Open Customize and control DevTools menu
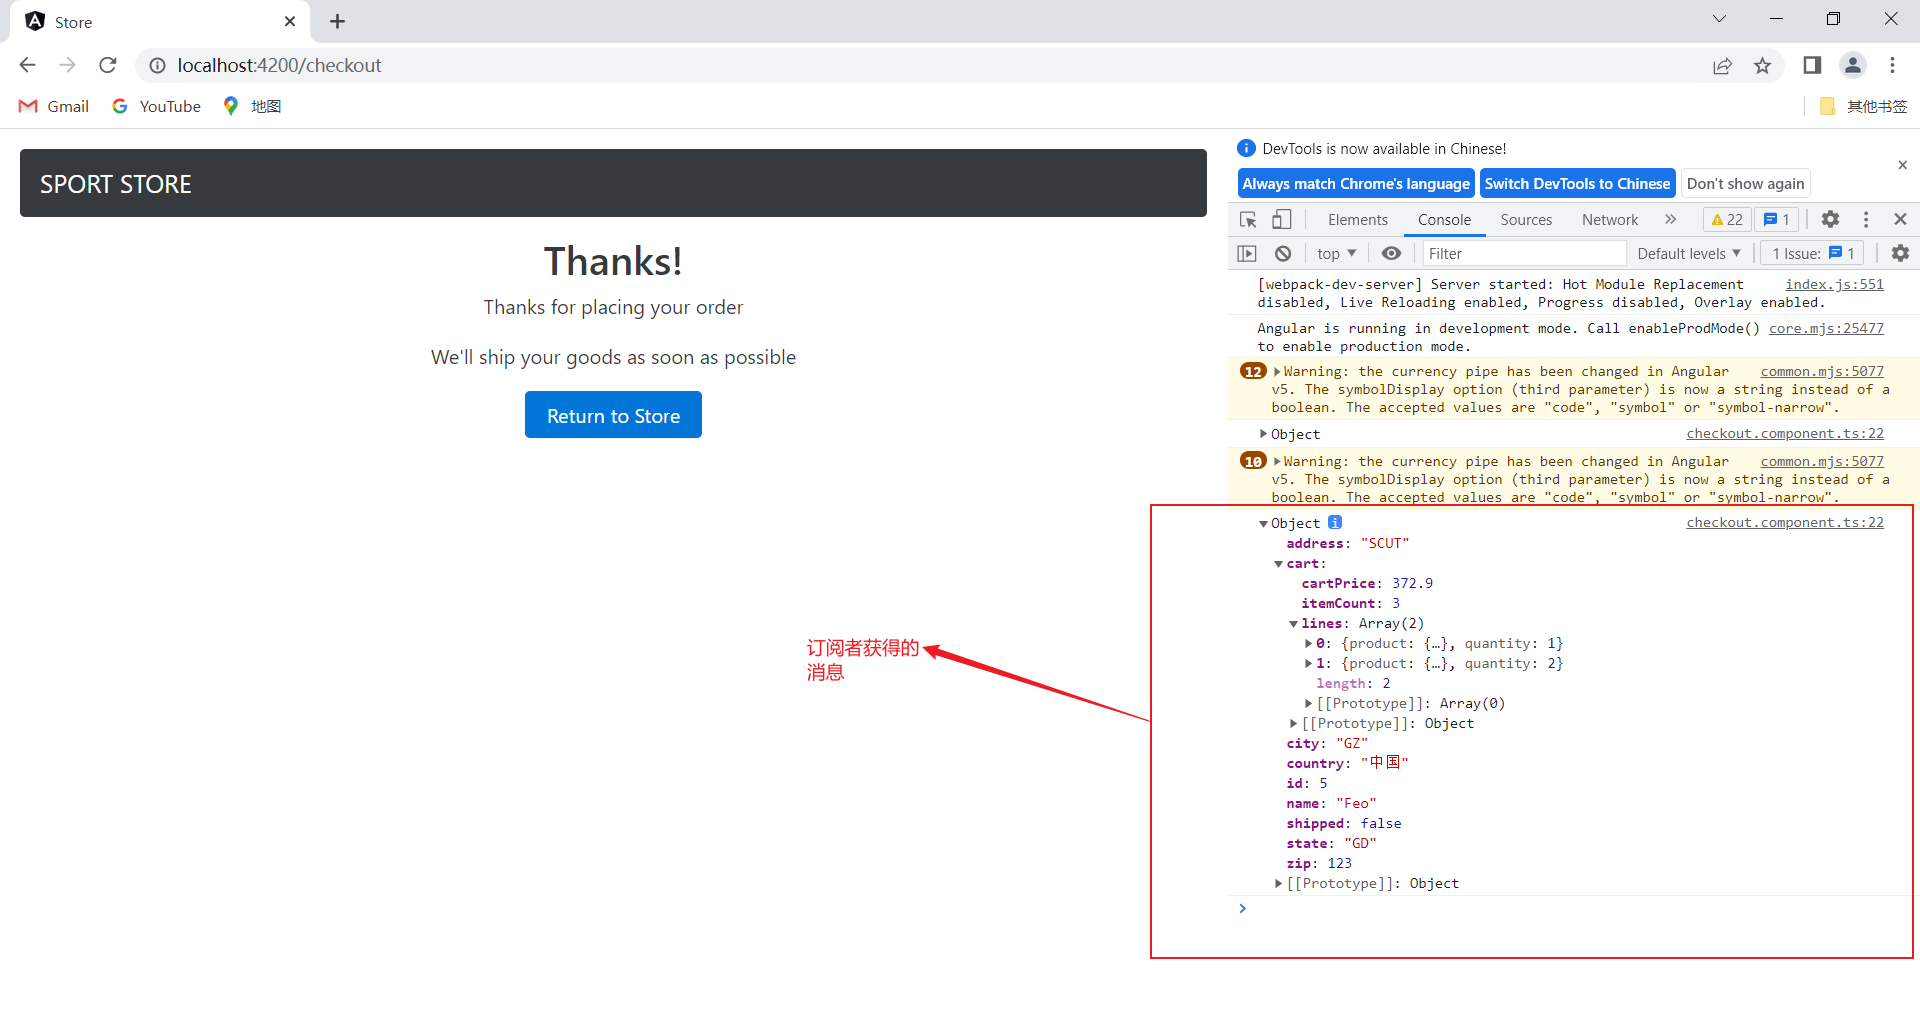Viewport: 1920px width, 1028px height. coord(1866,219)
